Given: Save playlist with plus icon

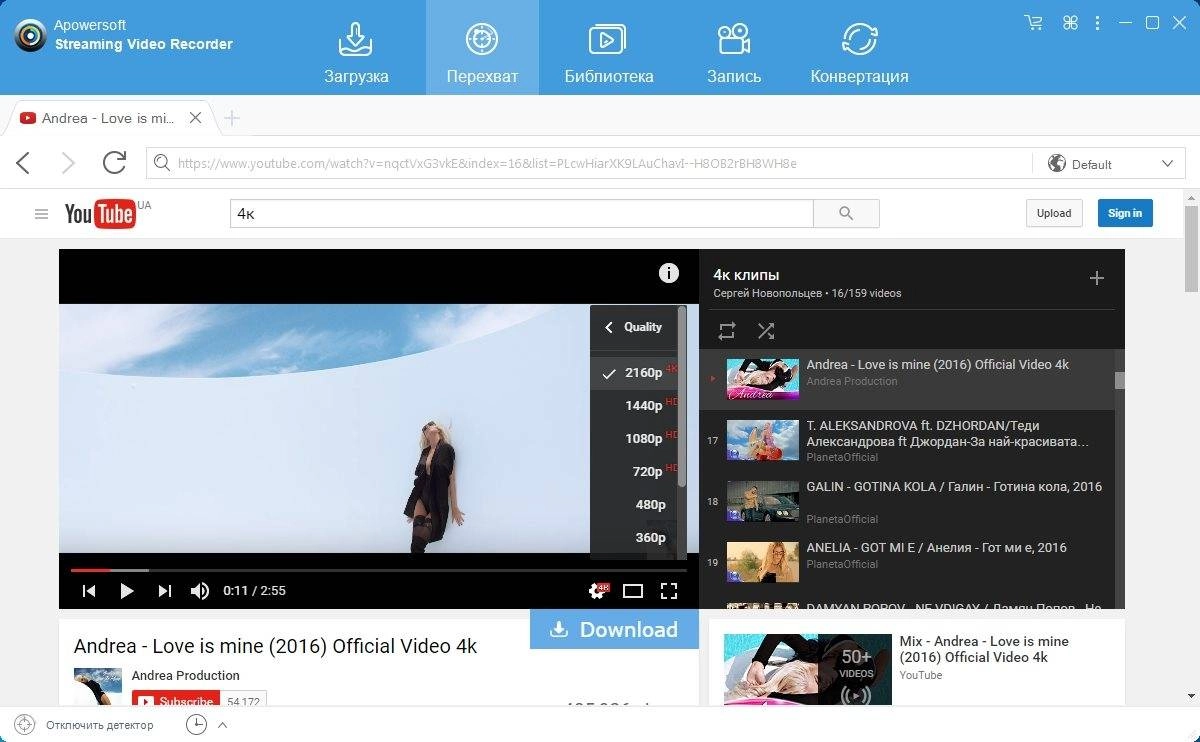Looking at the screenshot, I should pyautogui.click(x=1097, y=278).
